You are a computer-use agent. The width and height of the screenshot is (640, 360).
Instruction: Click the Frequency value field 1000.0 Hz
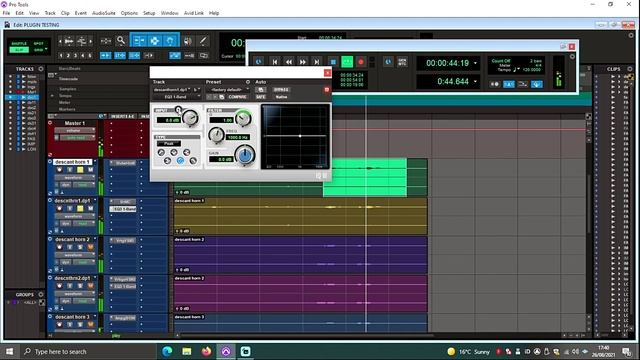tap(238, 137)
